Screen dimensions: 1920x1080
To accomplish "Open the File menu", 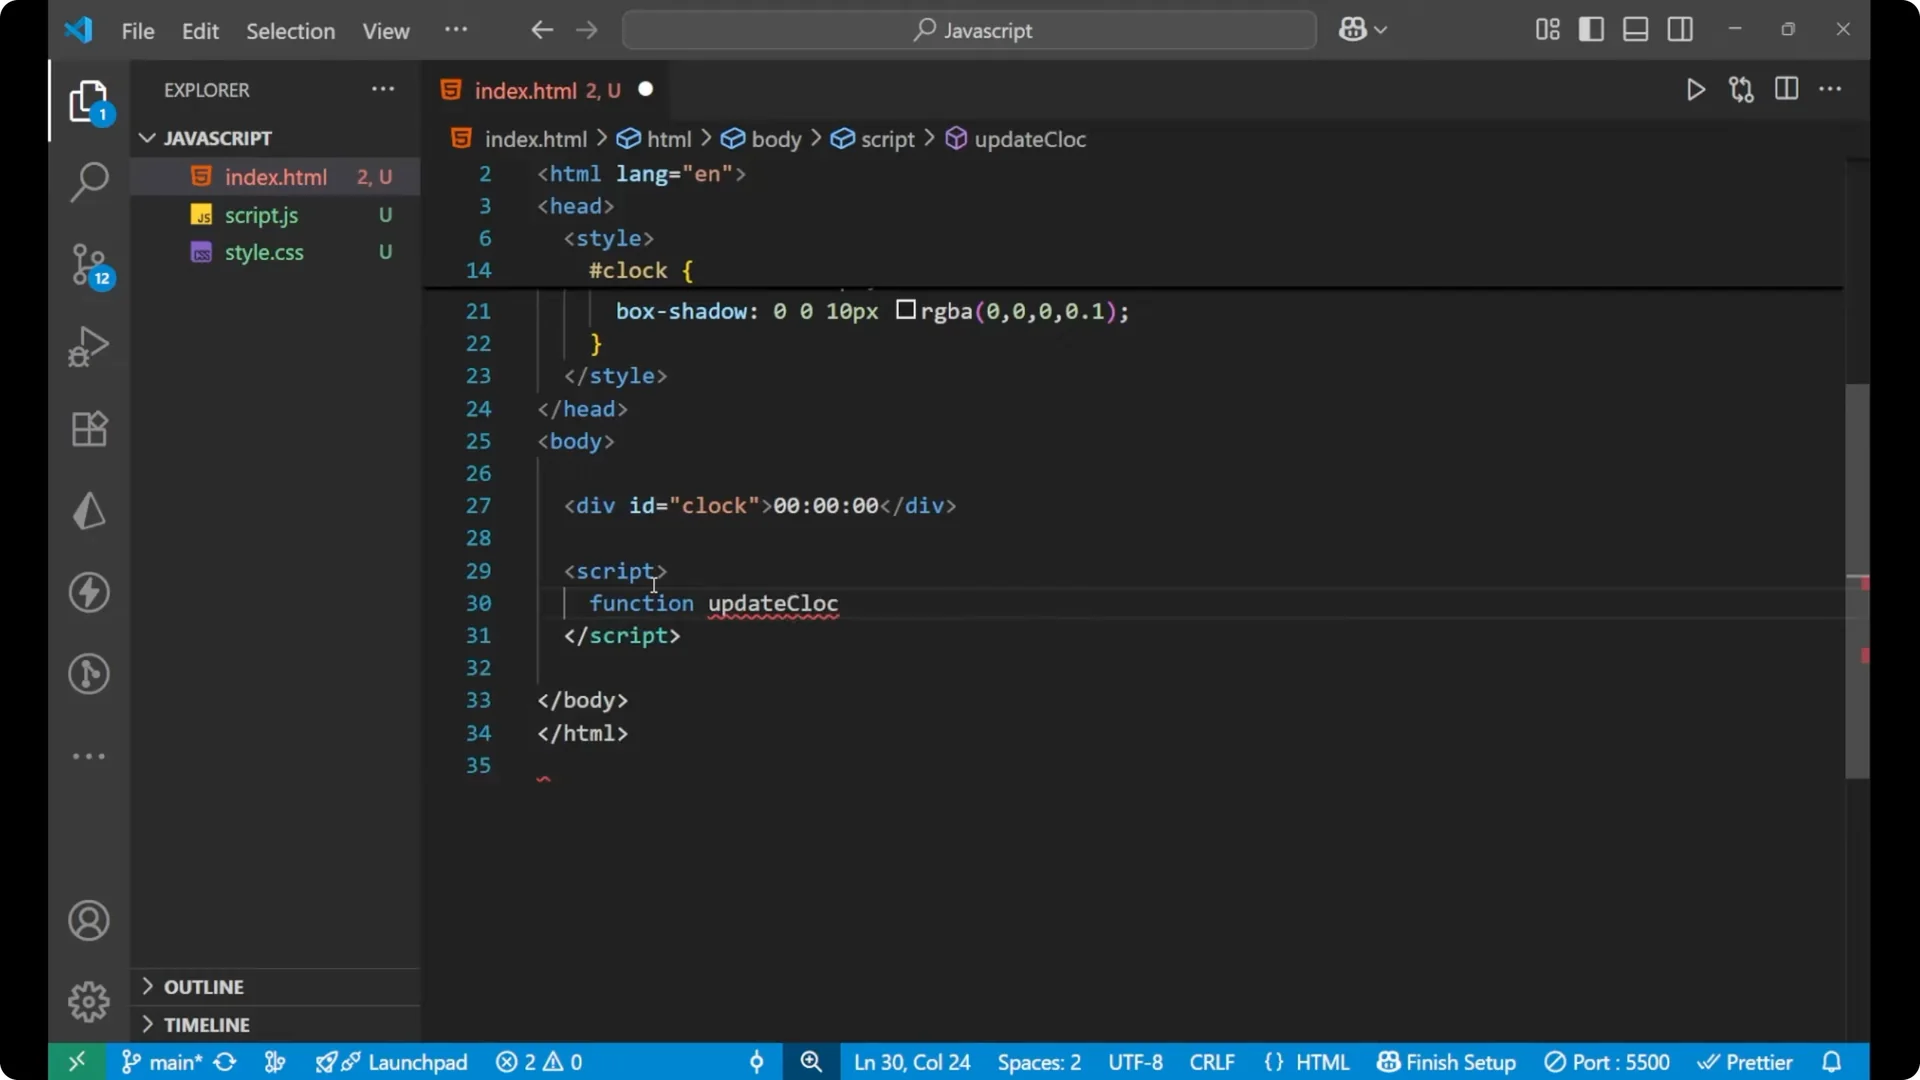I will [x=137, y=31].
